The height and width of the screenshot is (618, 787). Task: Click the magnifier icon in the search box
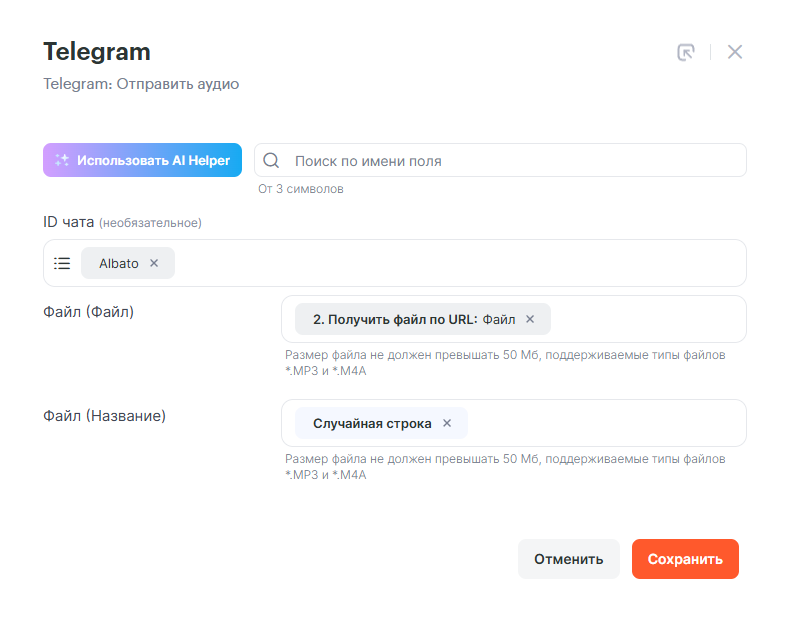point(271,161)
